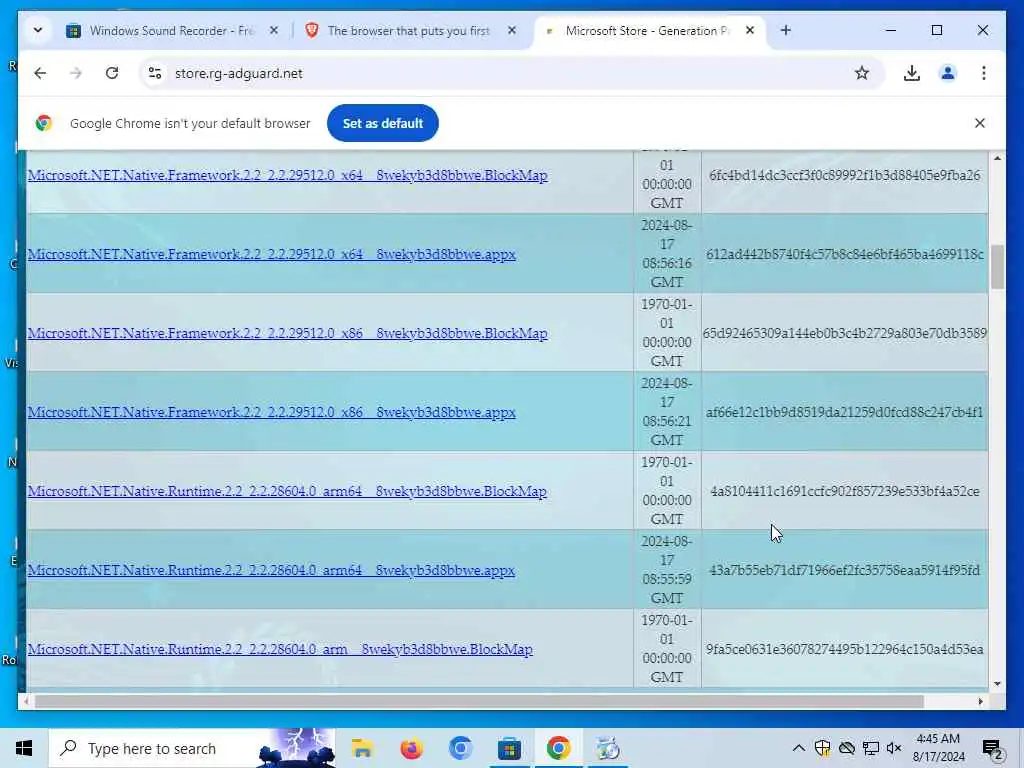Click the 2024-08-17 08:56:16 GMT date cell
Image resolution: width=1024 pixels, height=768 pixels.
coord(667,254)
